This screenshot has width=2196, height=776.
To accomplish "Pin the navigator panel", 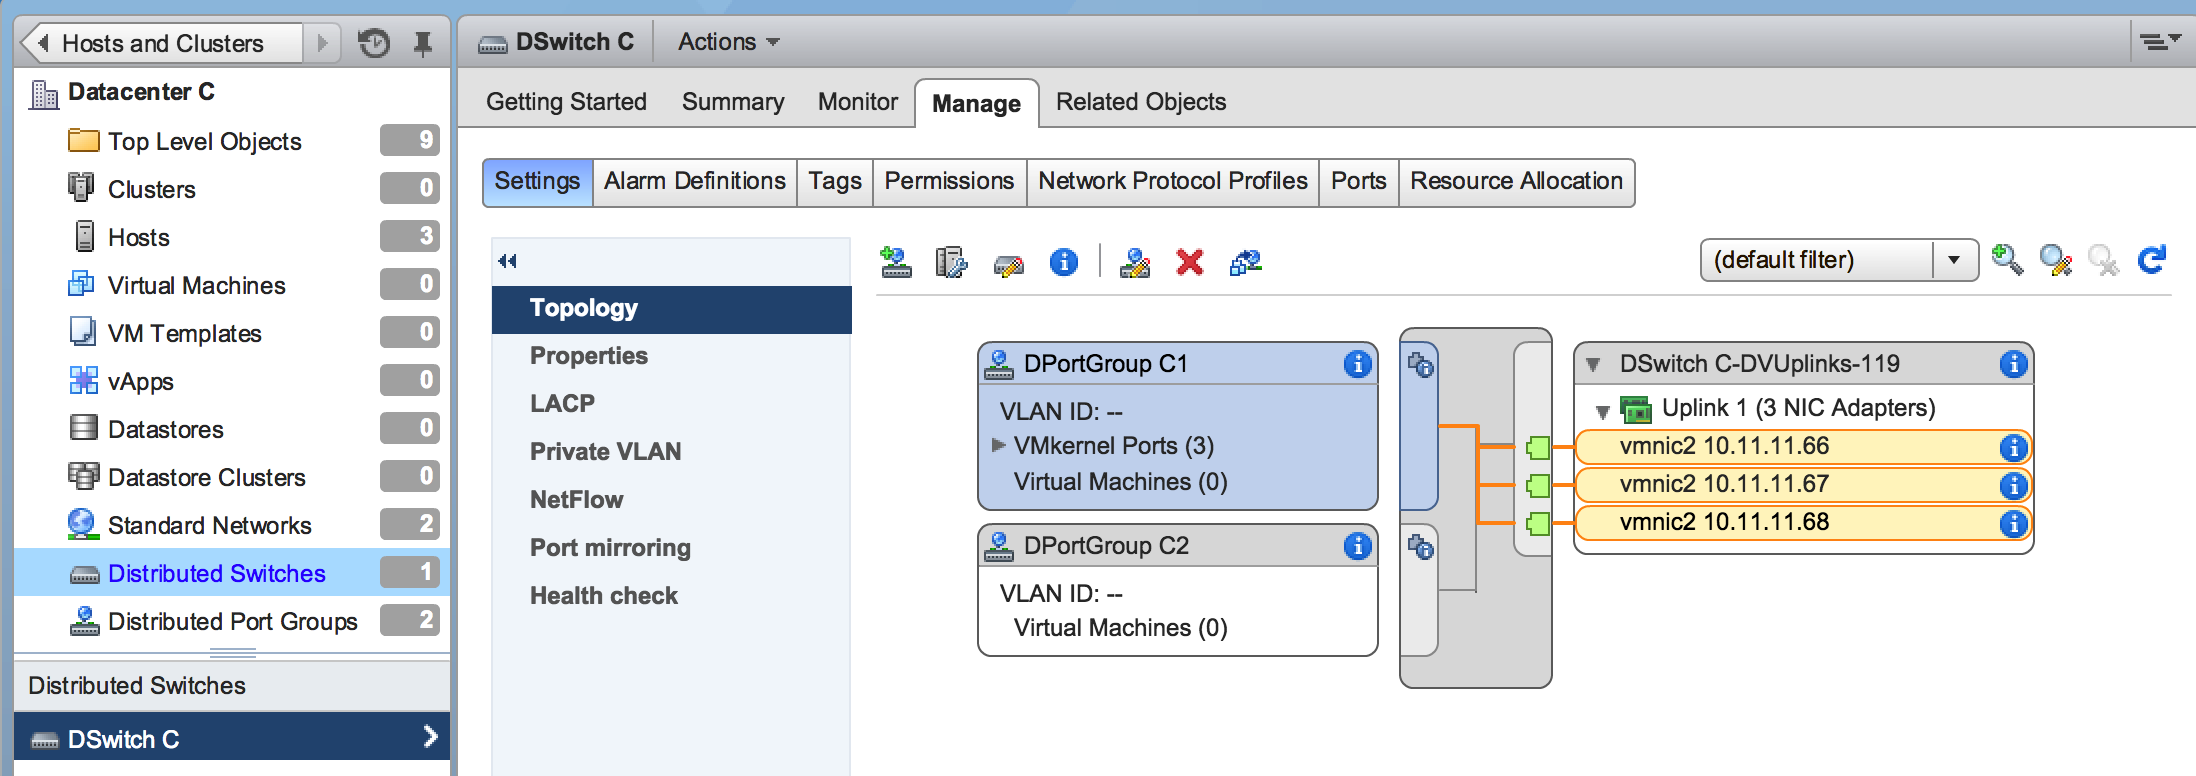I will coord(423,43).
